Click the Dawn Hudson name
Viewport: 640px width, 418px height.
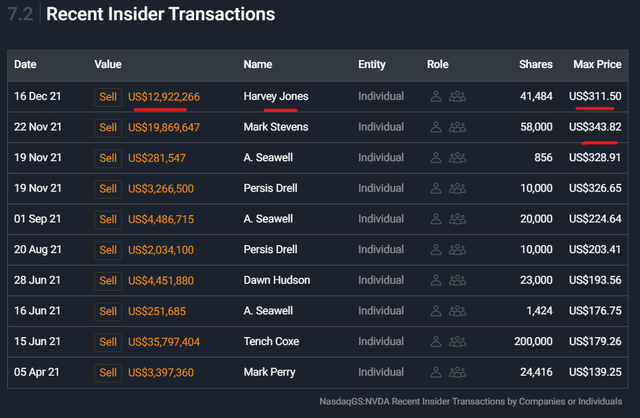click(277, 281)
